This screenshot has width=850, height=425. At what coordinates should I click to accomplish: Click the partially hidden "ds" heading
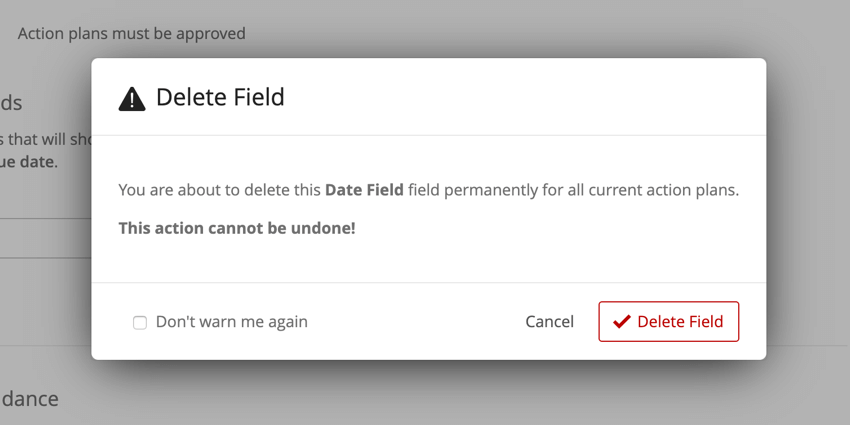pyautogui.click(x=11, y=103)
